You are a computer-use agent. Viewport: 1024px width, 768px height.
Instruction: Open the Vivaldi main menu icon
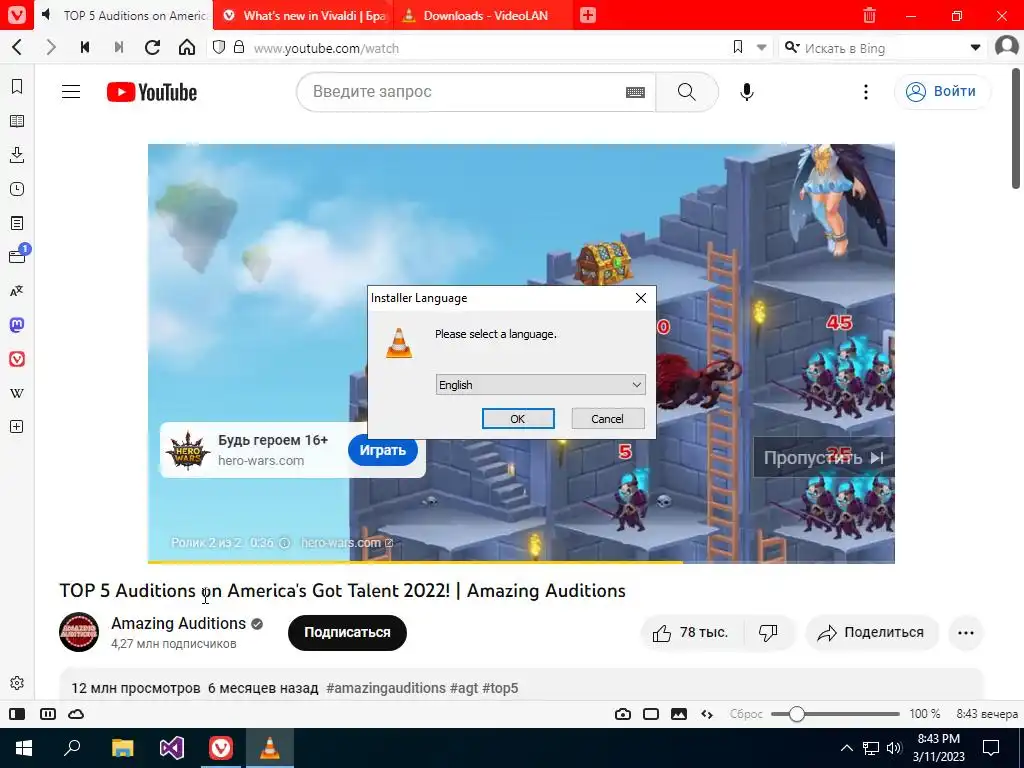pyautogui.click(x=16, y=15)
